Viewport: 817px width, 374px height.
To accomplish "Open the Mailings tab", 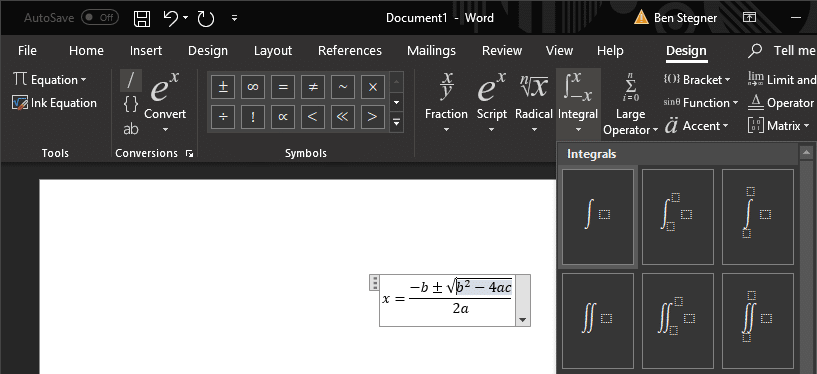I will (431, 51).
